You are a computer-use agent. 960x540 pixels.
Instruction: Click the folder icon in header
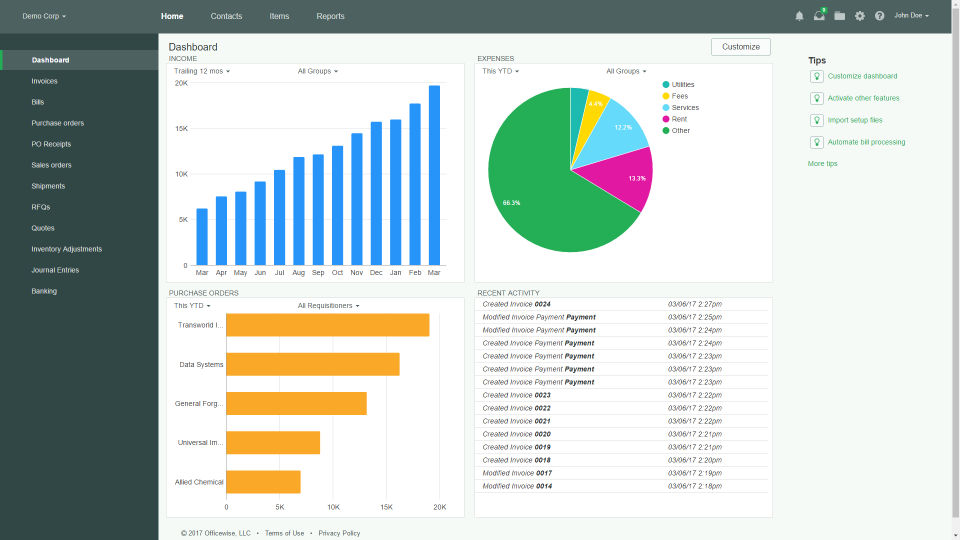click(840, 16)
